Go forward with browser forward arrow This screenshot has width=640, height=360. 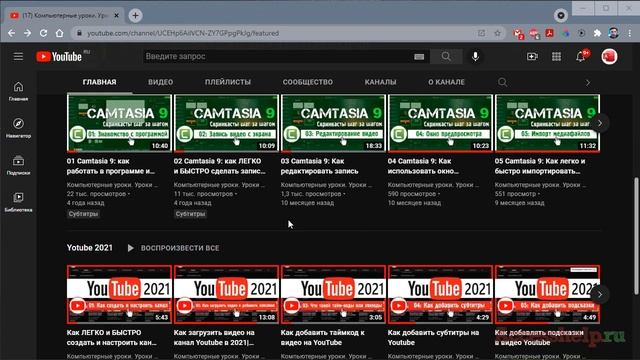click(x=27, y=33)
